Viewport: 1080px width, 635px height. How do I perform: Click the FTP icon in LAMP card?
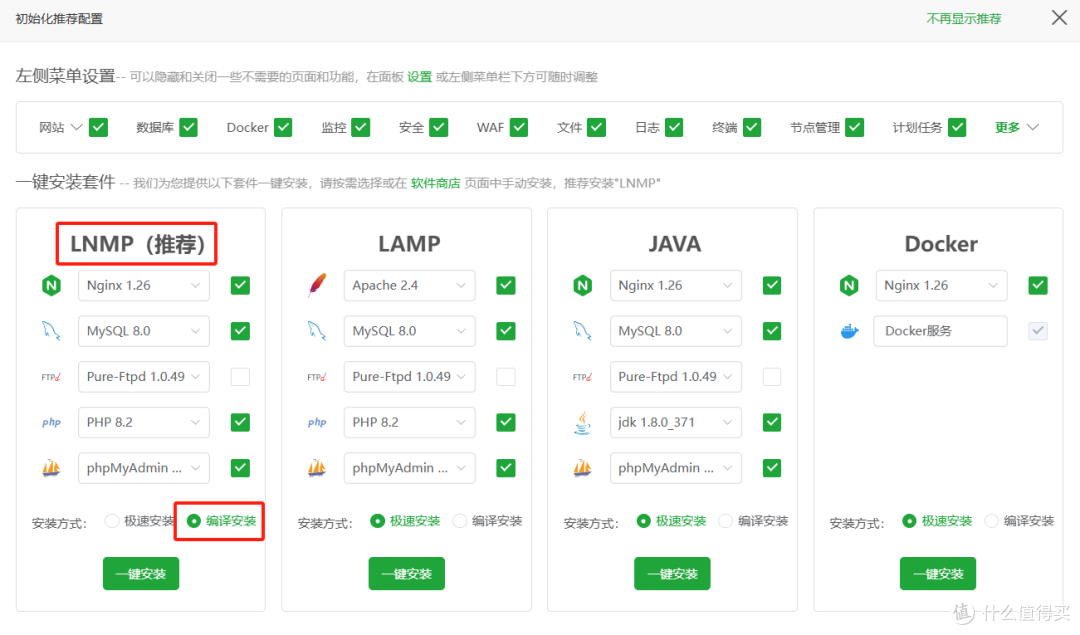point(317,377)
